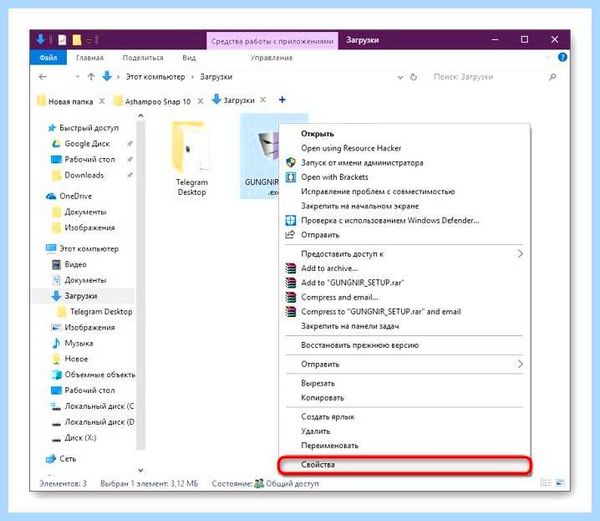Click the WinRAR icon beside Compress and email
Viewport: 600px width, 521px height.
click(291, 297)
